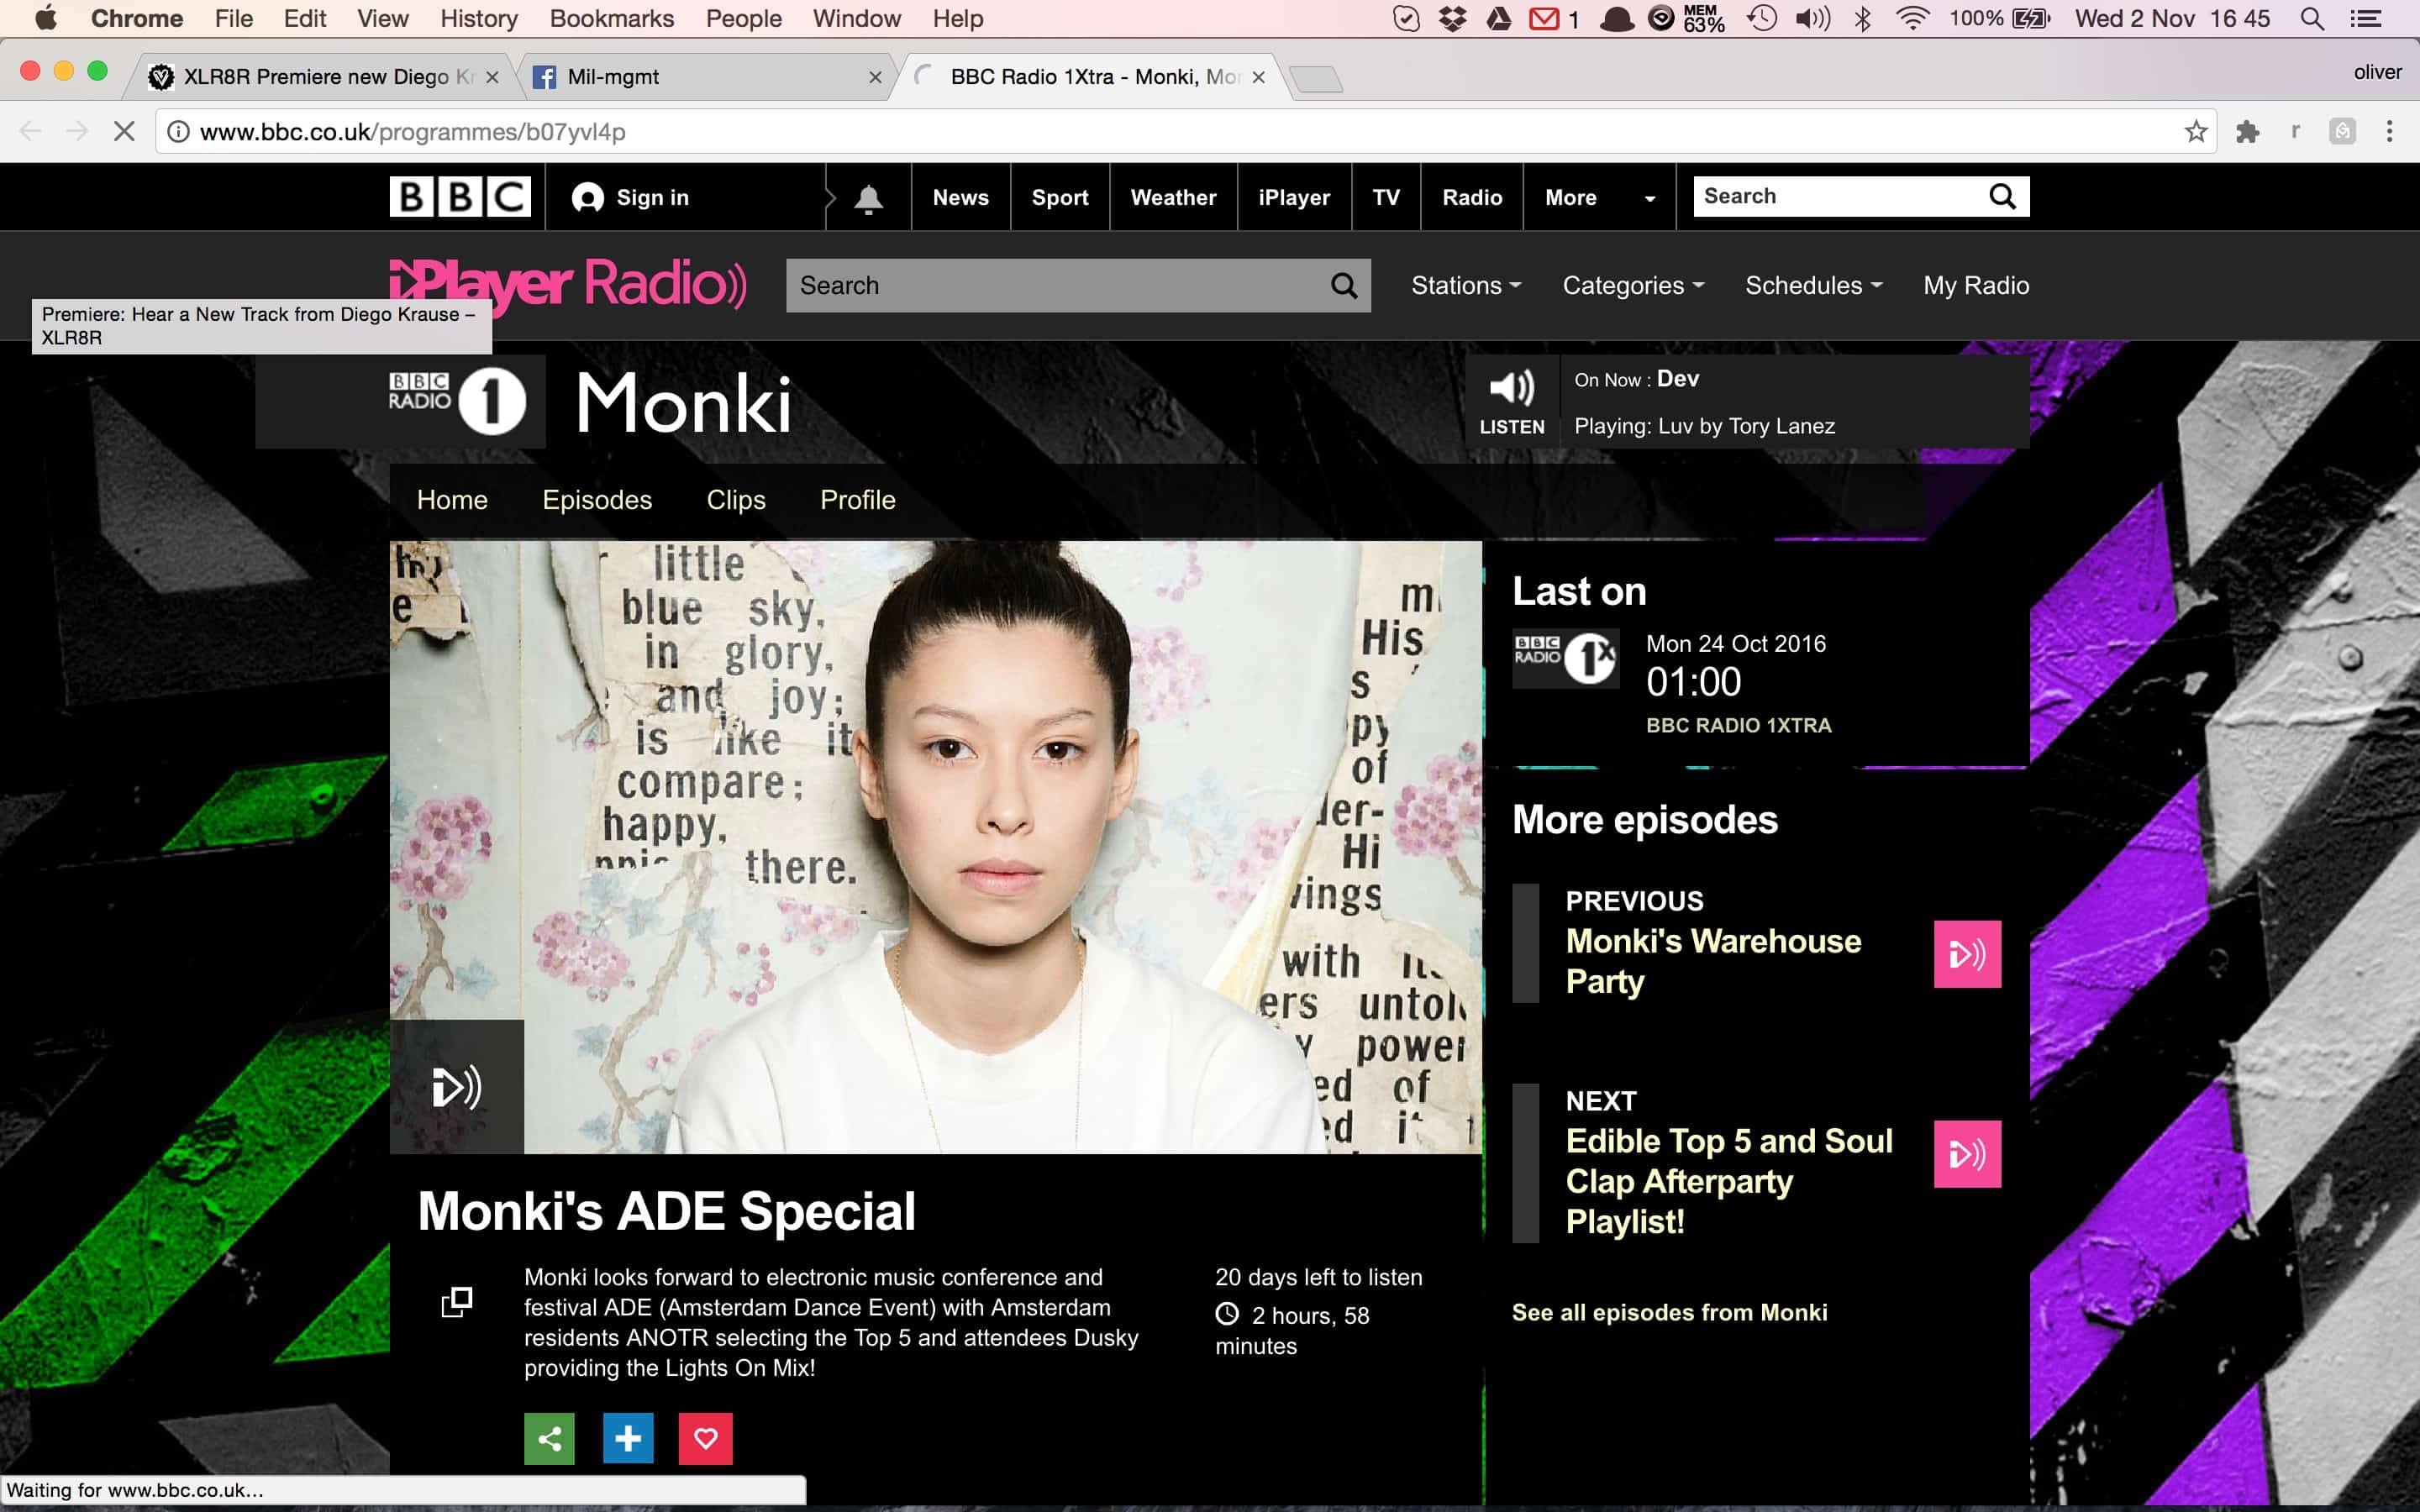Open Monki's Warehouse Party episode title
The width and height of the screenshot is (2420, 1512).
click(x=1713, y=961)
